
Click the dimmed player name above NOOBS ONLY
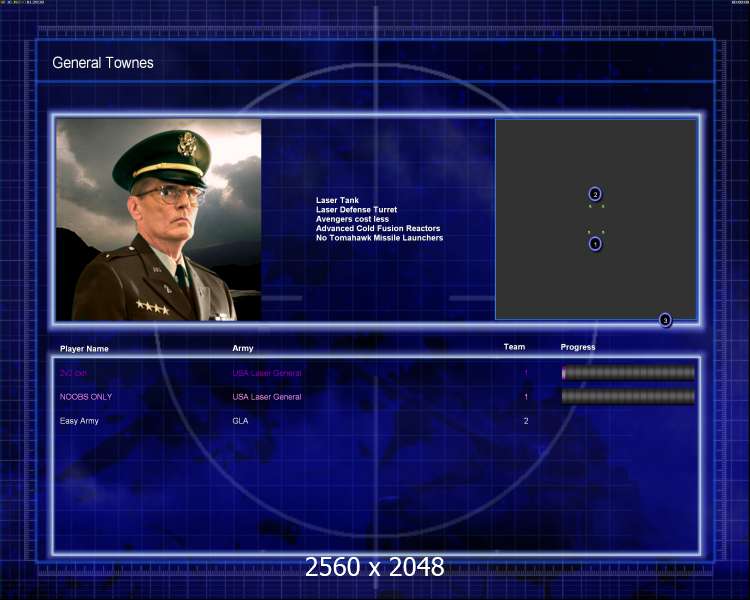(73, 373)
